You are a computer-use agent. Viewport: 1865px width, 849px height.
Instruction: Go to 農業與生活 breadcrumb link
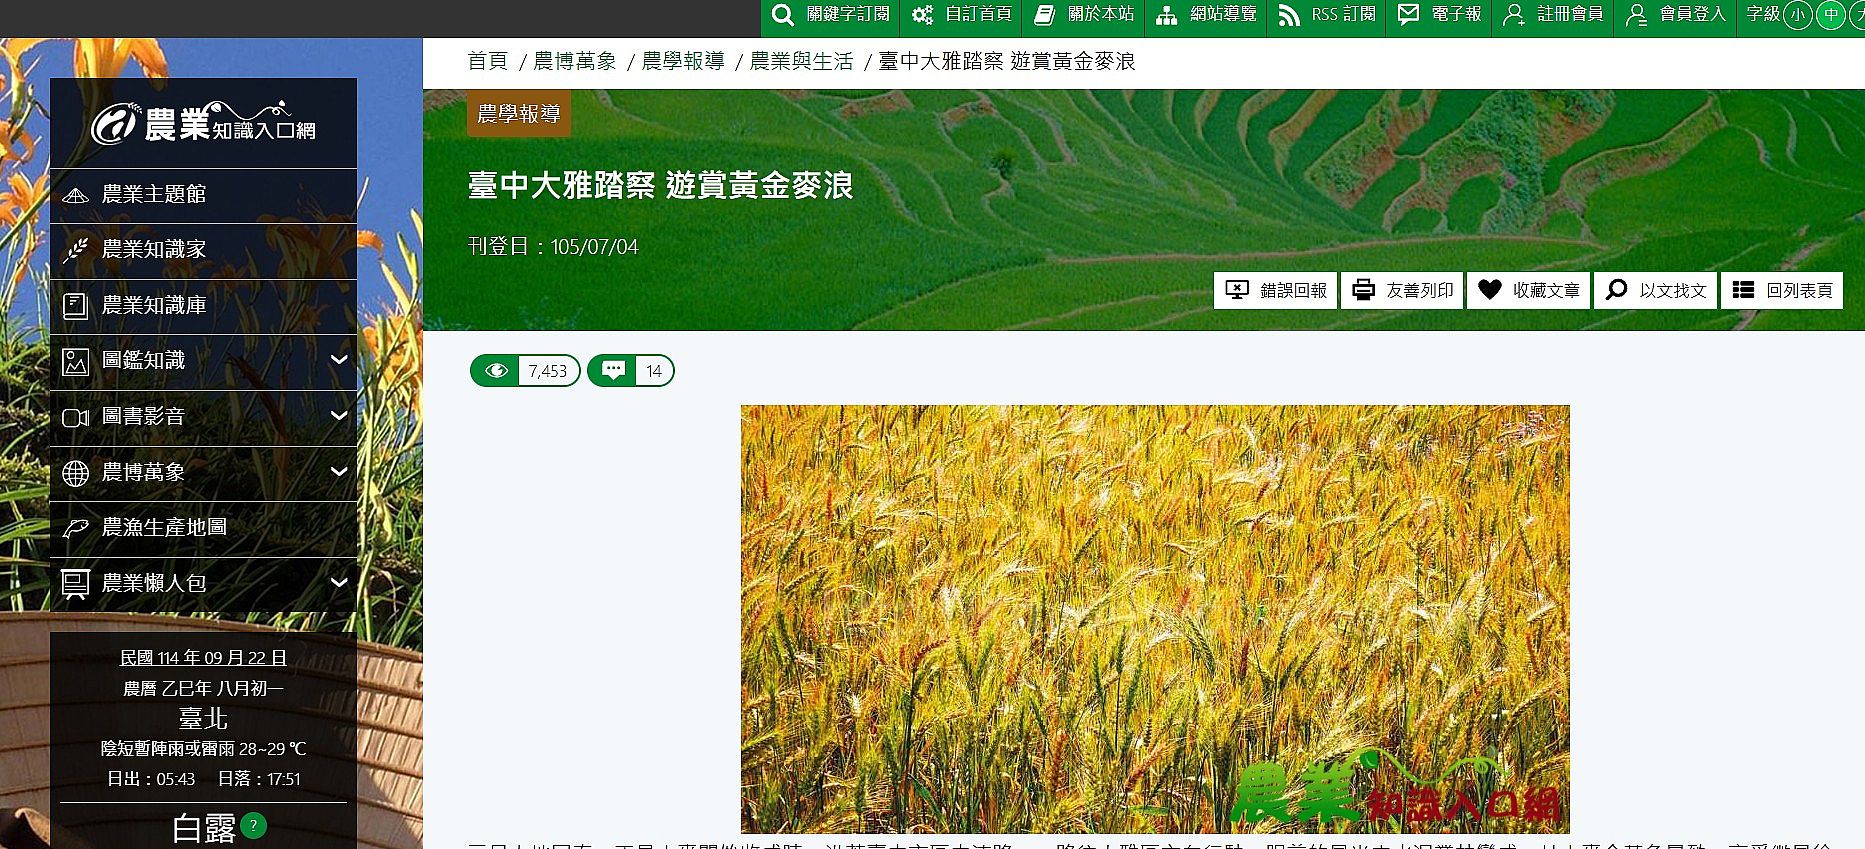pos(801,62)
